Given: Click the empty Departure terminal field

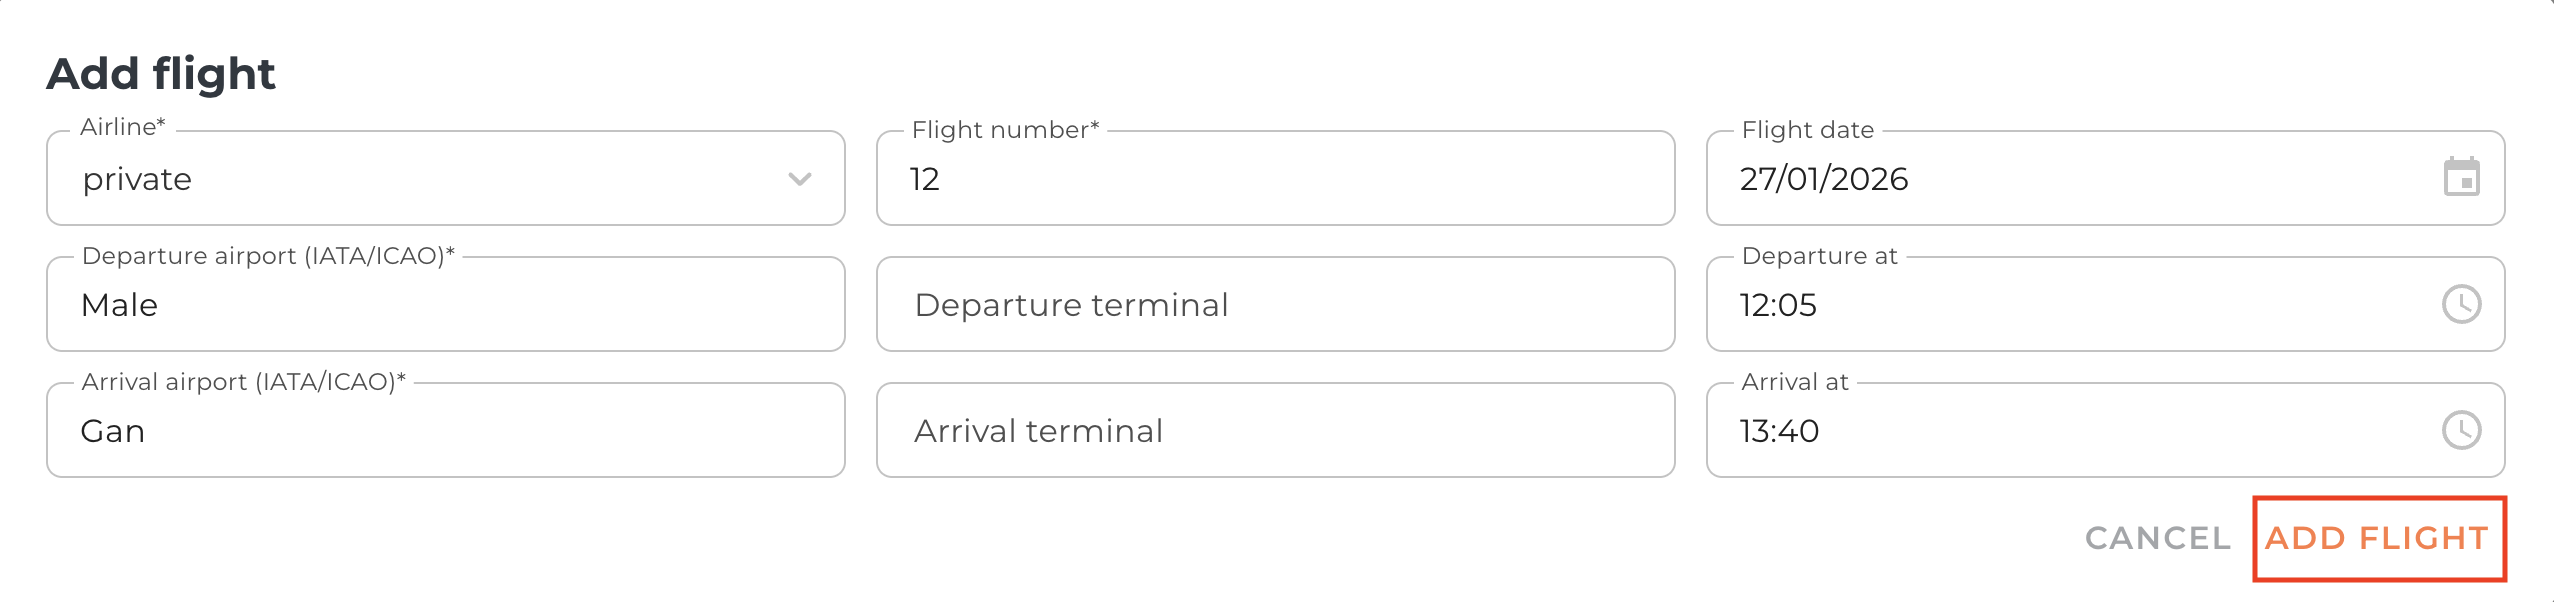Looking at the screenshot, I should pos(1275,305).
